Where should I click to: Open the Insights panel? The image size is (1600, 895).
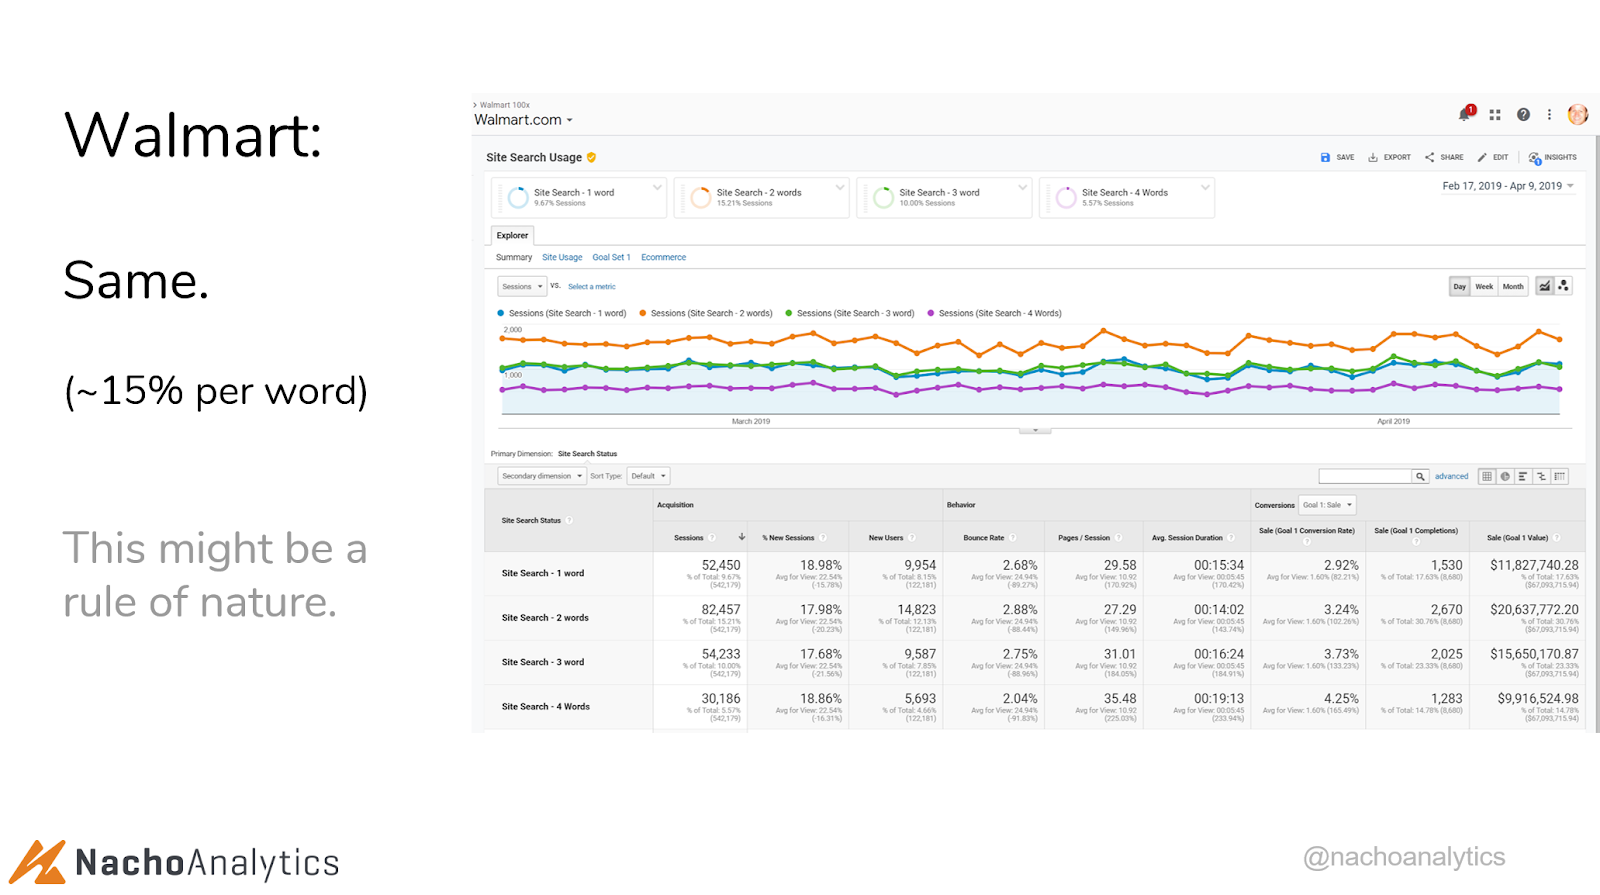point(1553,158)
